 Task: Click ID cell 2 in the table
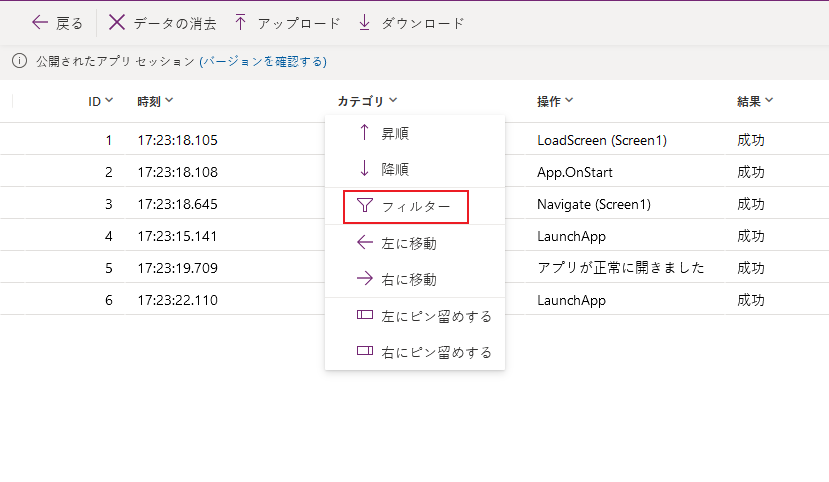108,172
